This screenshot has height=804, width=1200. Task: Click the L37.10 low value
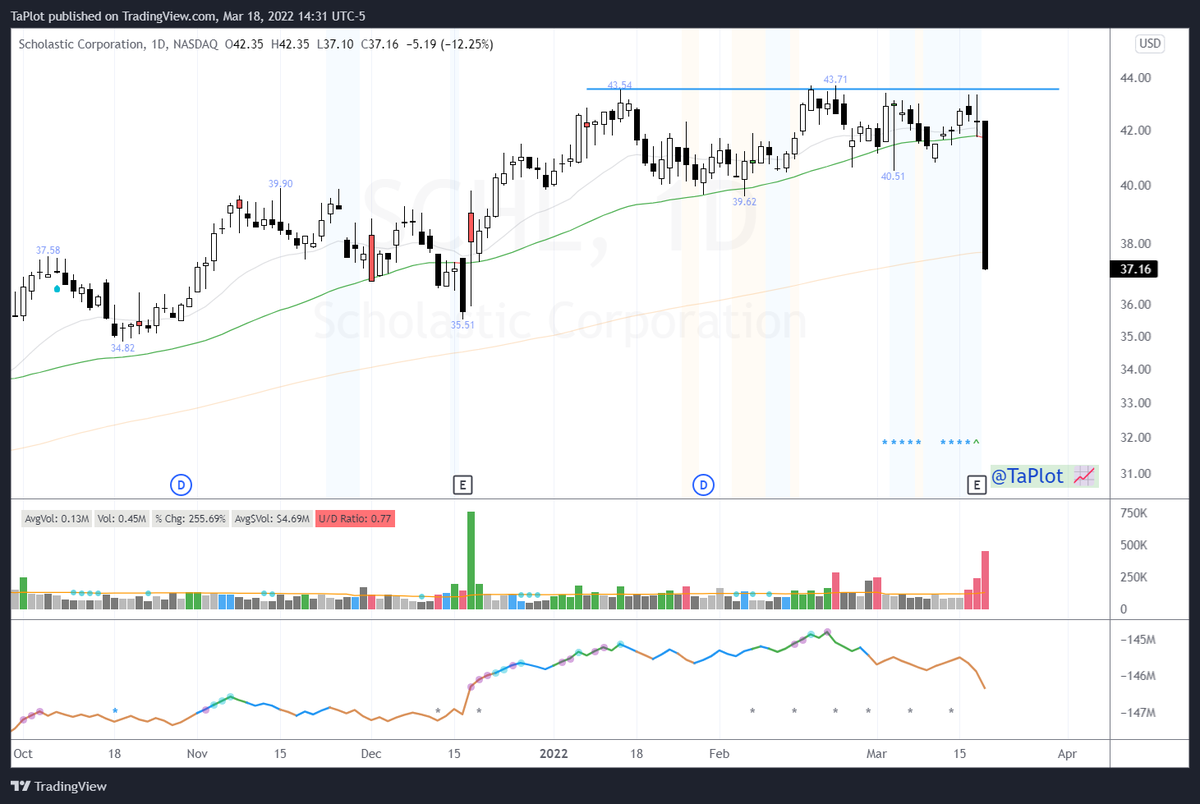pyautogui.click(x=343, y=44)
